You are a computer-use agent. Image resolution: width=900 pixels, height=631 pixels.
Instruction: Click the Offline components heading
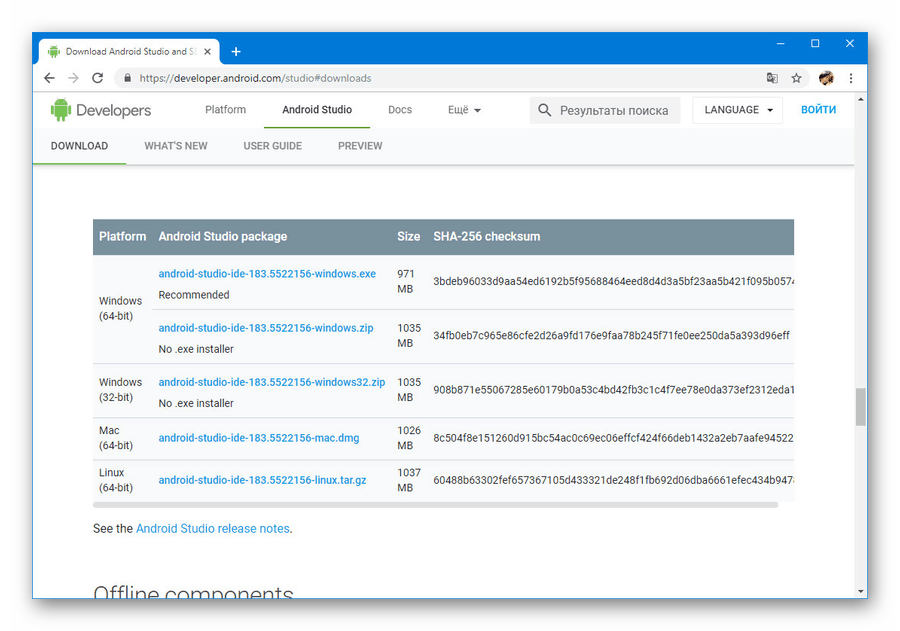pyautogui.click(x=193, y=591)
